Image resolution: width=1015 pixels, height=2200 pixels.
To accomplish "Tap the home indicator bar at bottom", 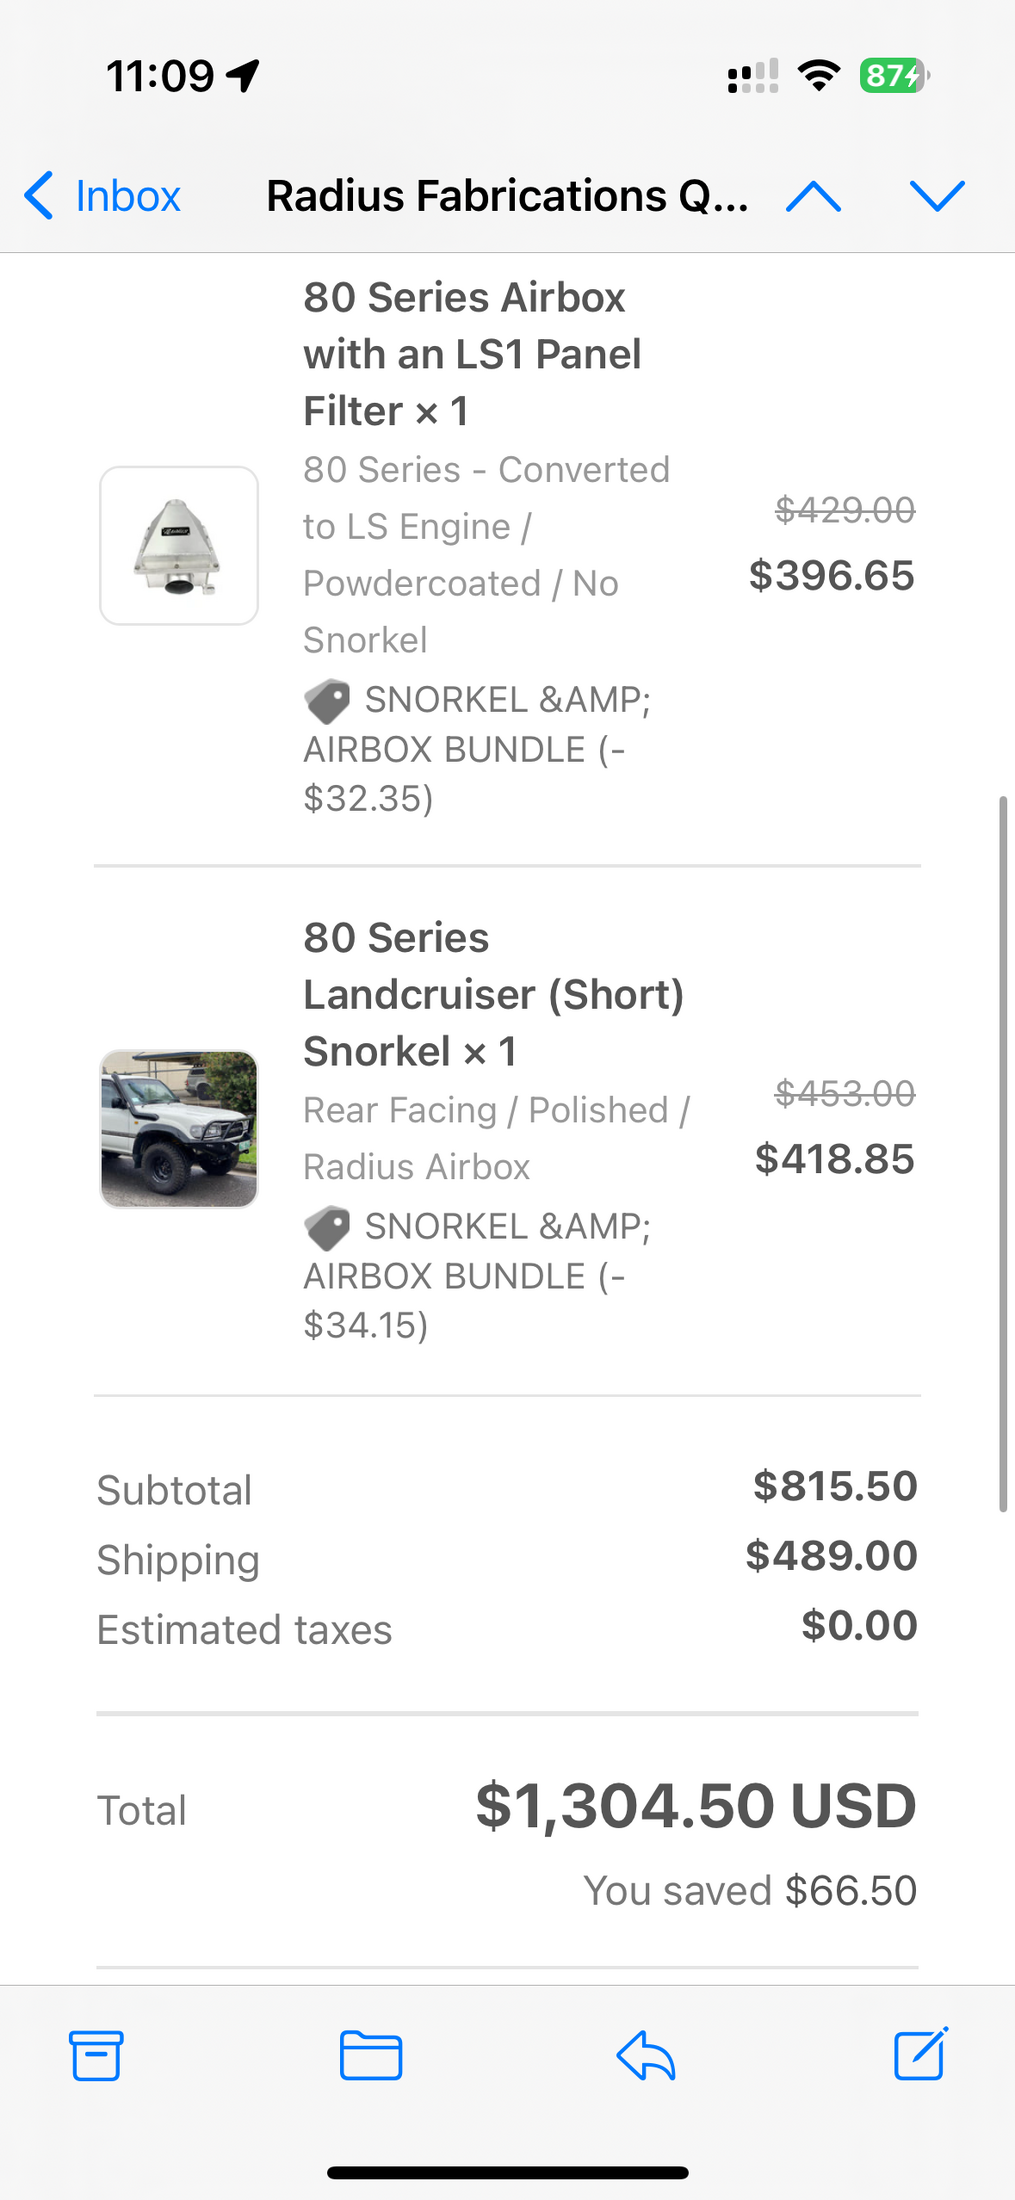I will click(507, 2172).
